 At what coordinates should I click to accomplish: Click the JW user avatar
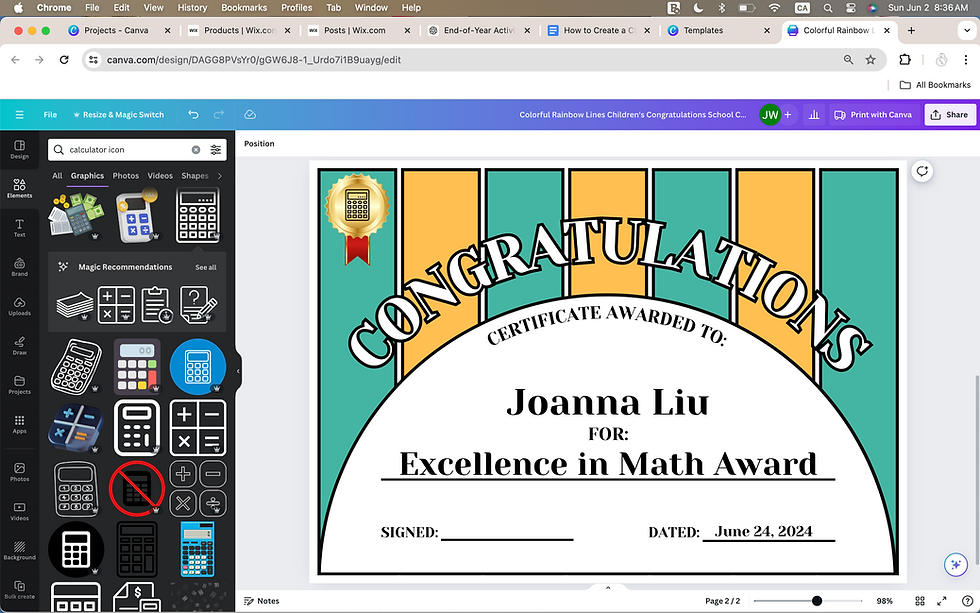coord(770,115)
